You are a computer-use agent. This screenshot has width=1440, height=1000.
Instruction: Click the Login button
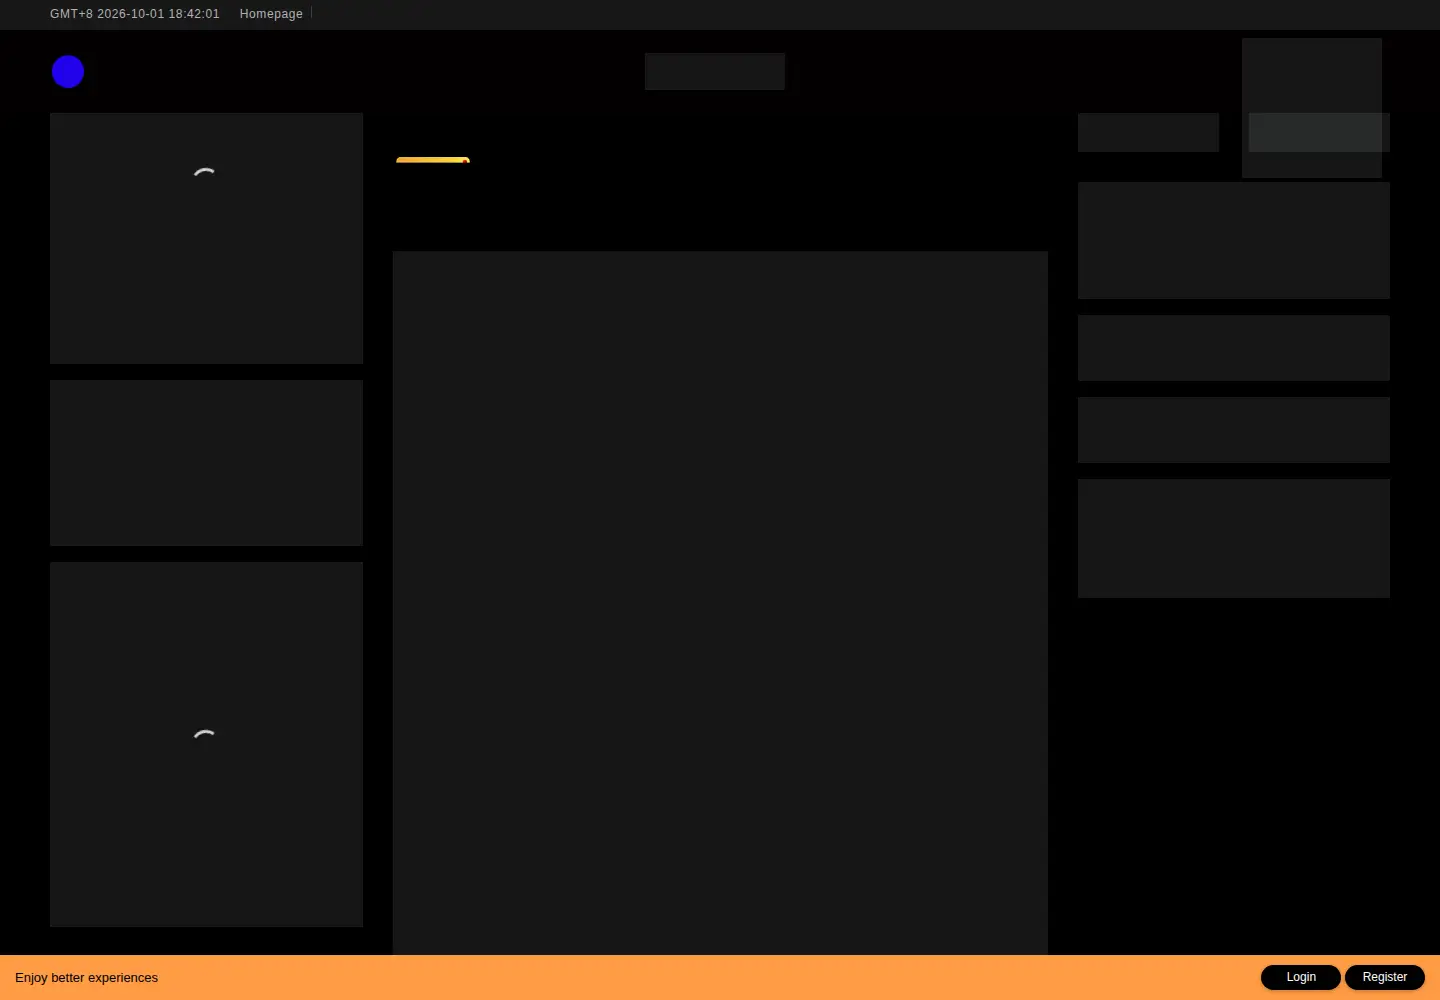[1301, 977]
